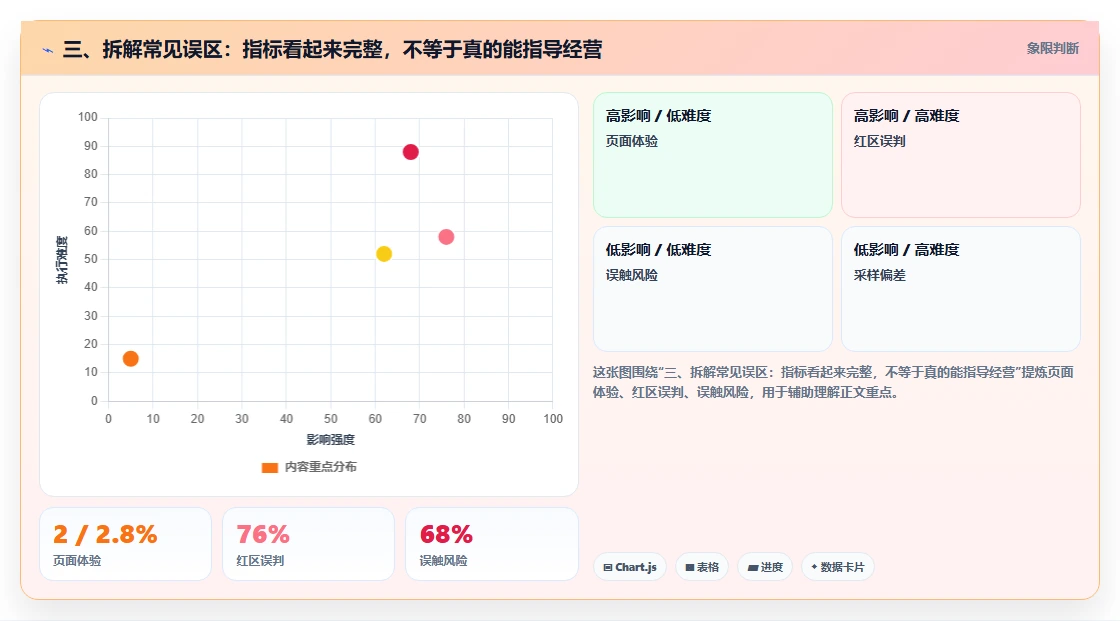Click the 进度 tag chip
Viewport: 1120px width, 621px height.
[x=765, y=567]
